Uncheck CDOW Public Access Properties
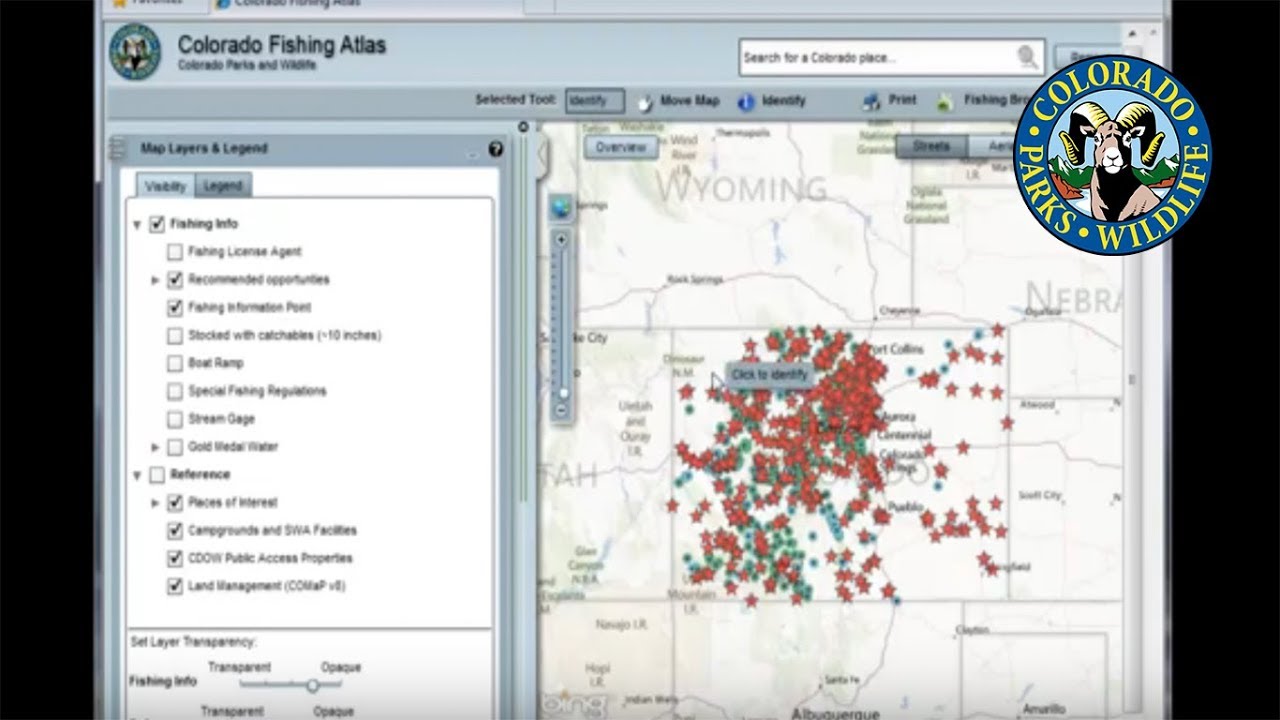1280x720 pixels. point(175,559)
